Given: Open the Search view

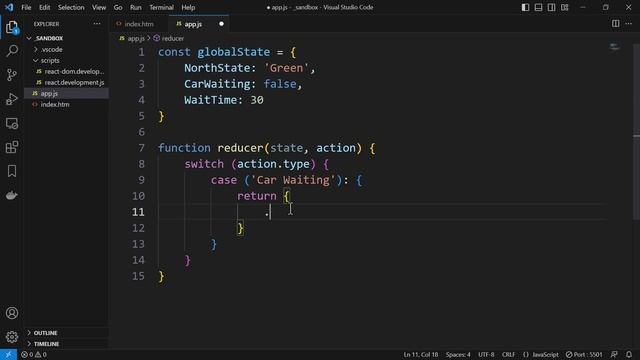Looking at the screenshot, I should coord(12,51).
